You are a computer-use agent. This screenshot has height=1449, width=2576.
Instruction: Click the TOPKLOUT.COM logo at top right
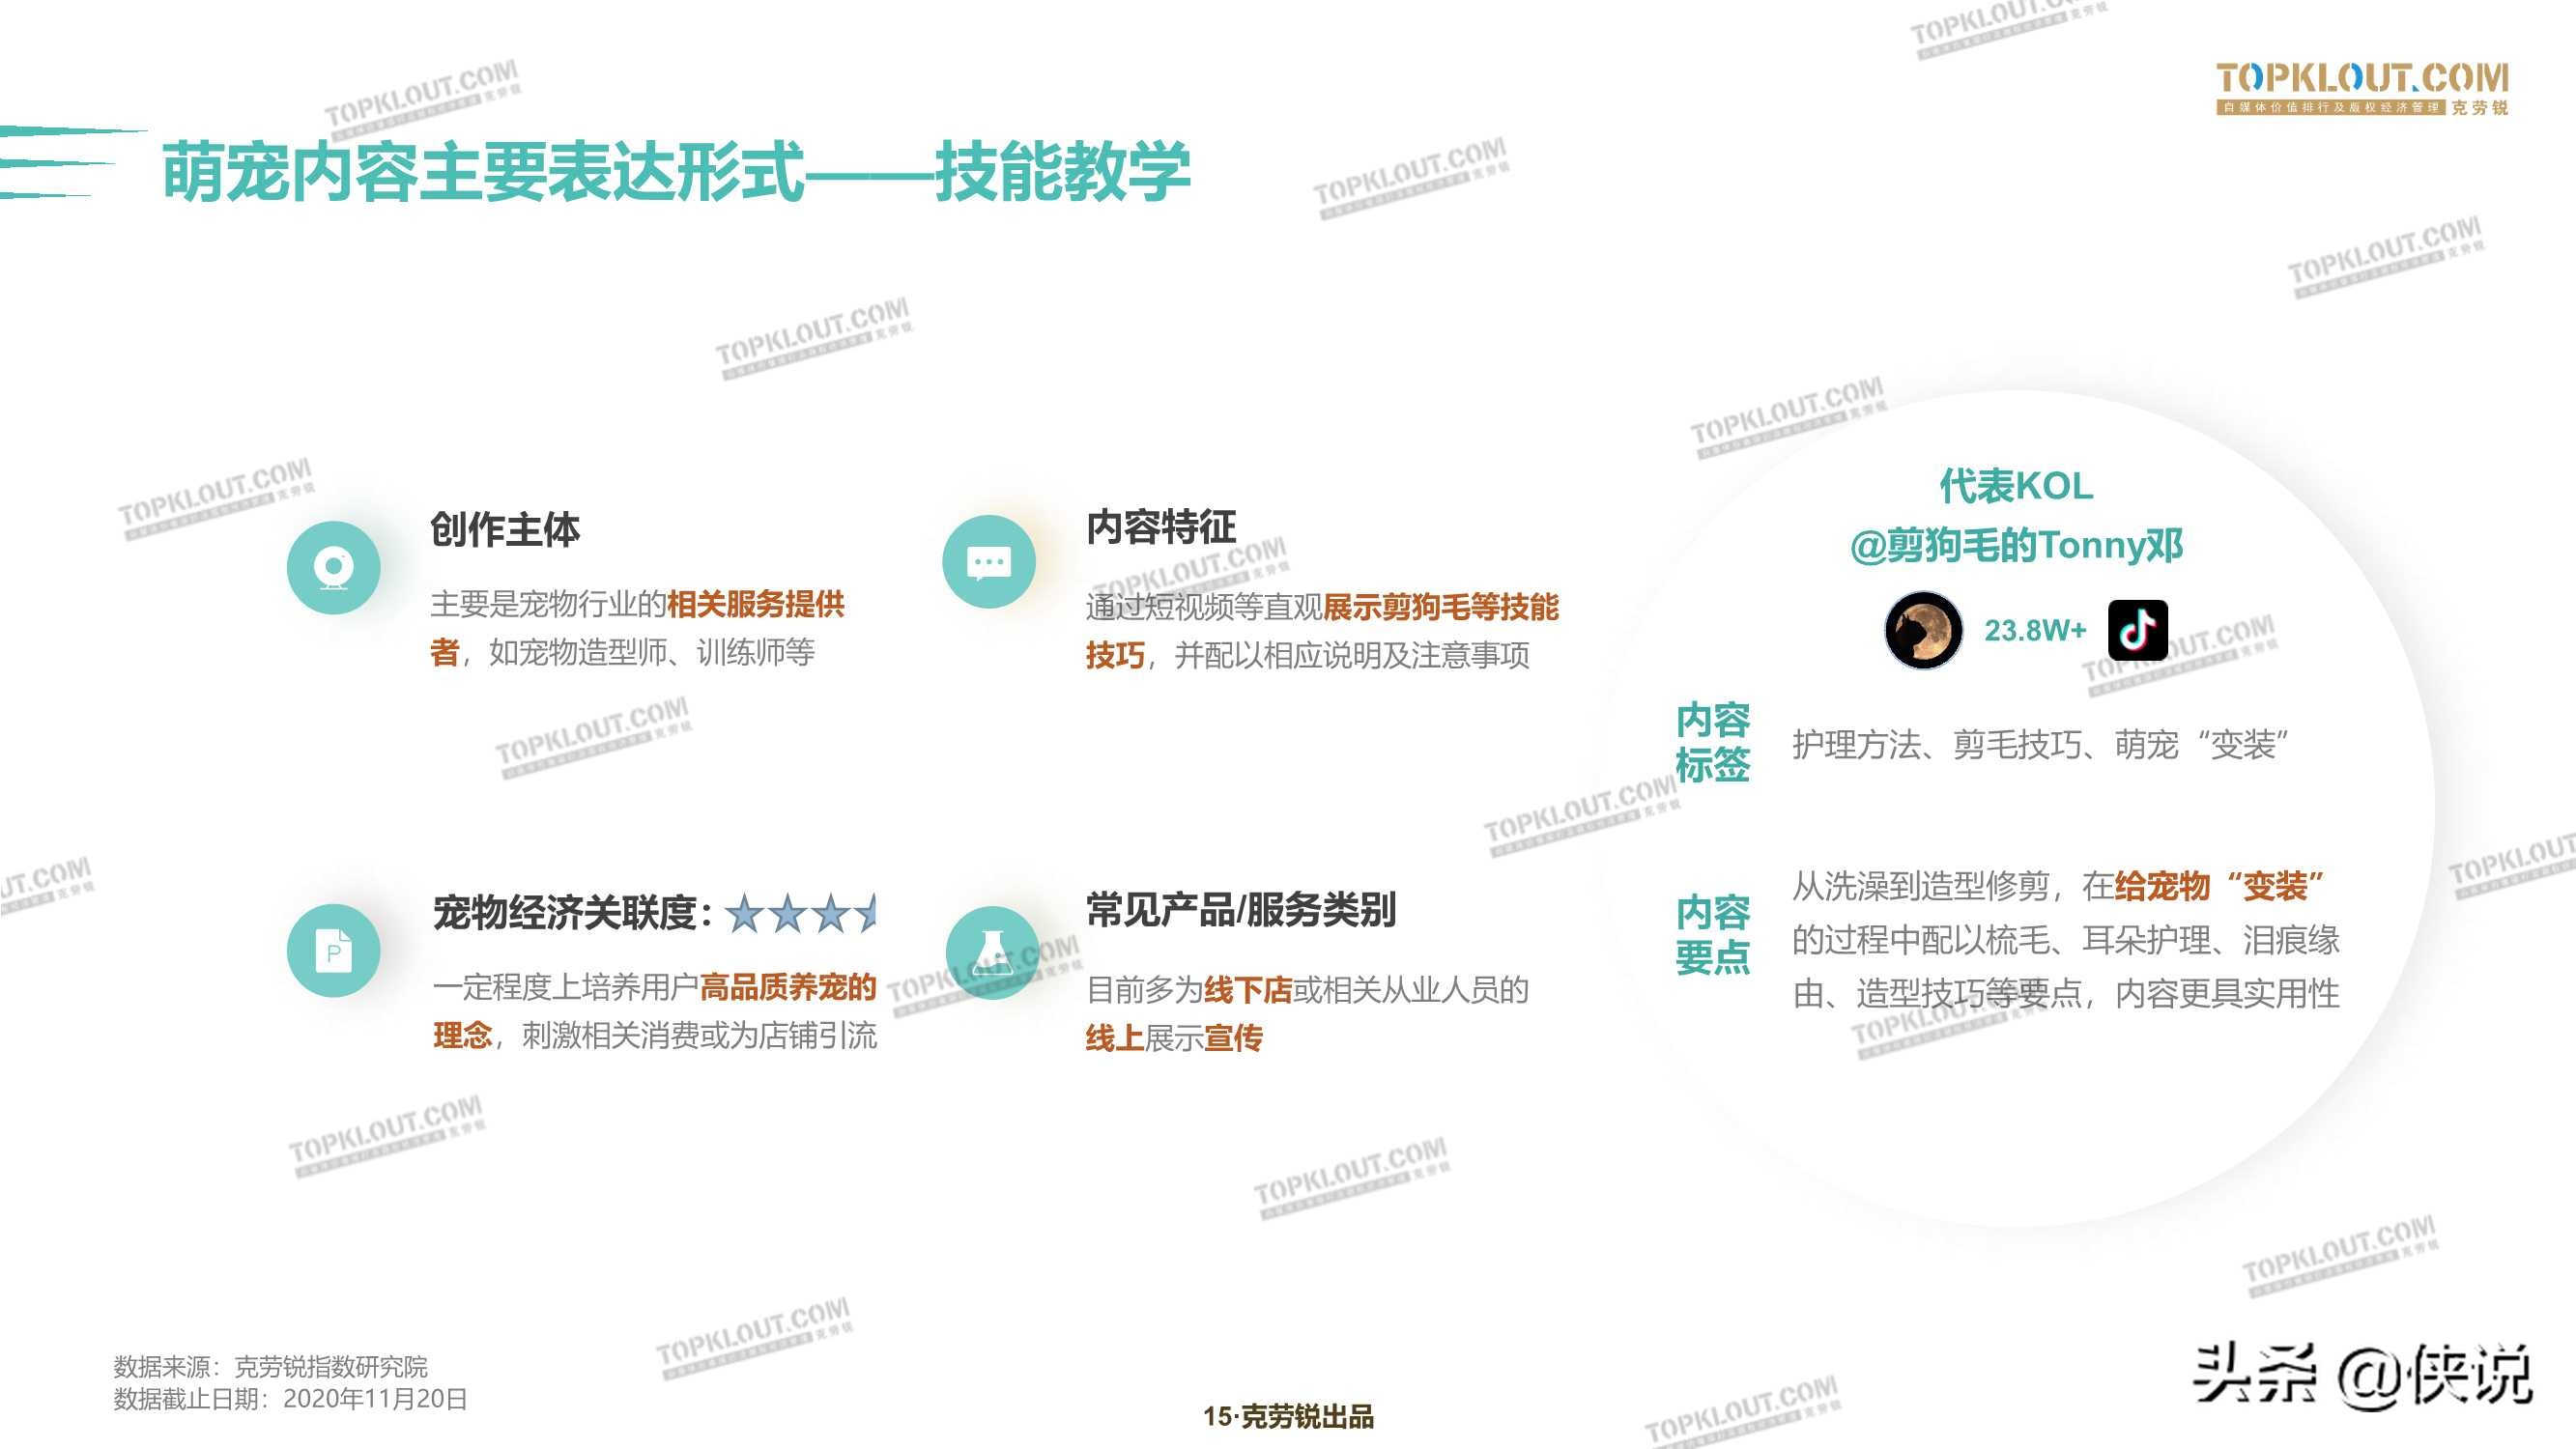(x=2361, y=88)
